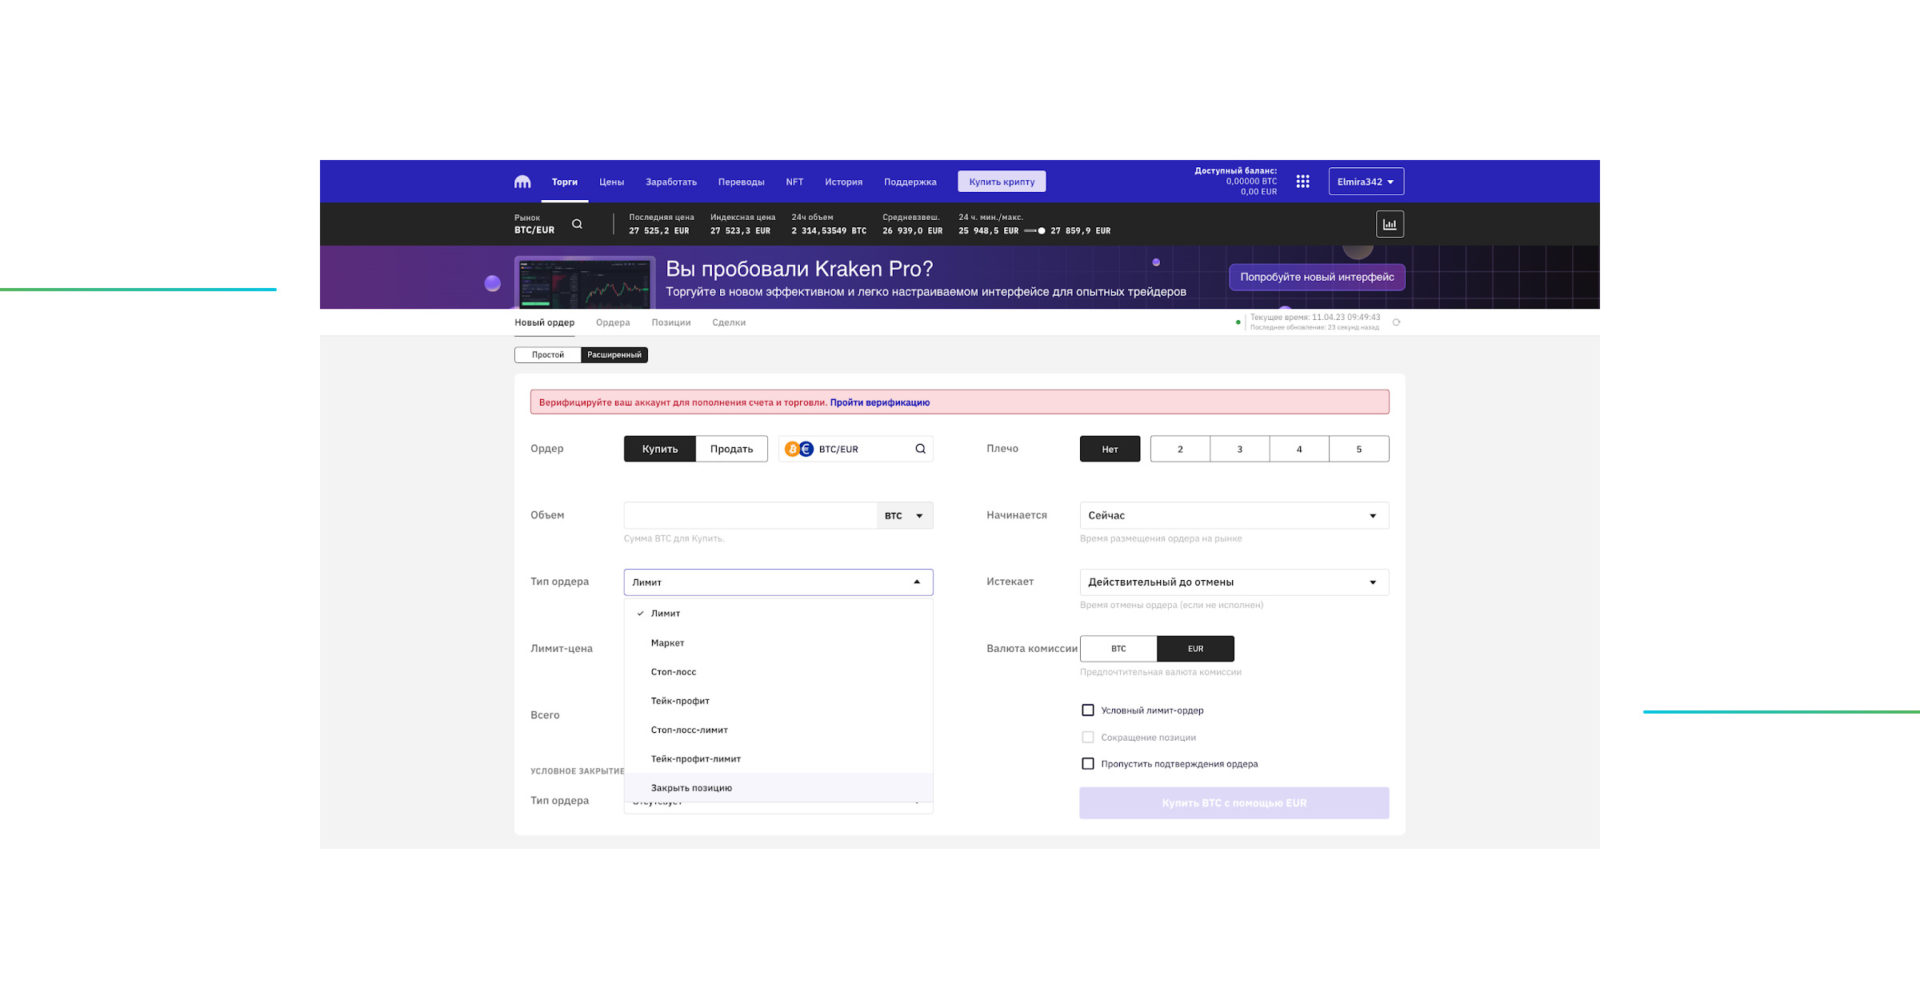Open the 'Переводы' menu item

(741, 181)
